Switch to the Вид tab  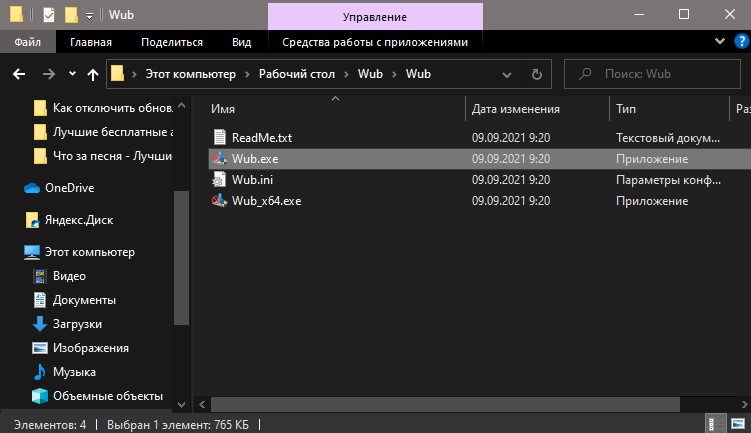[241, 42]
